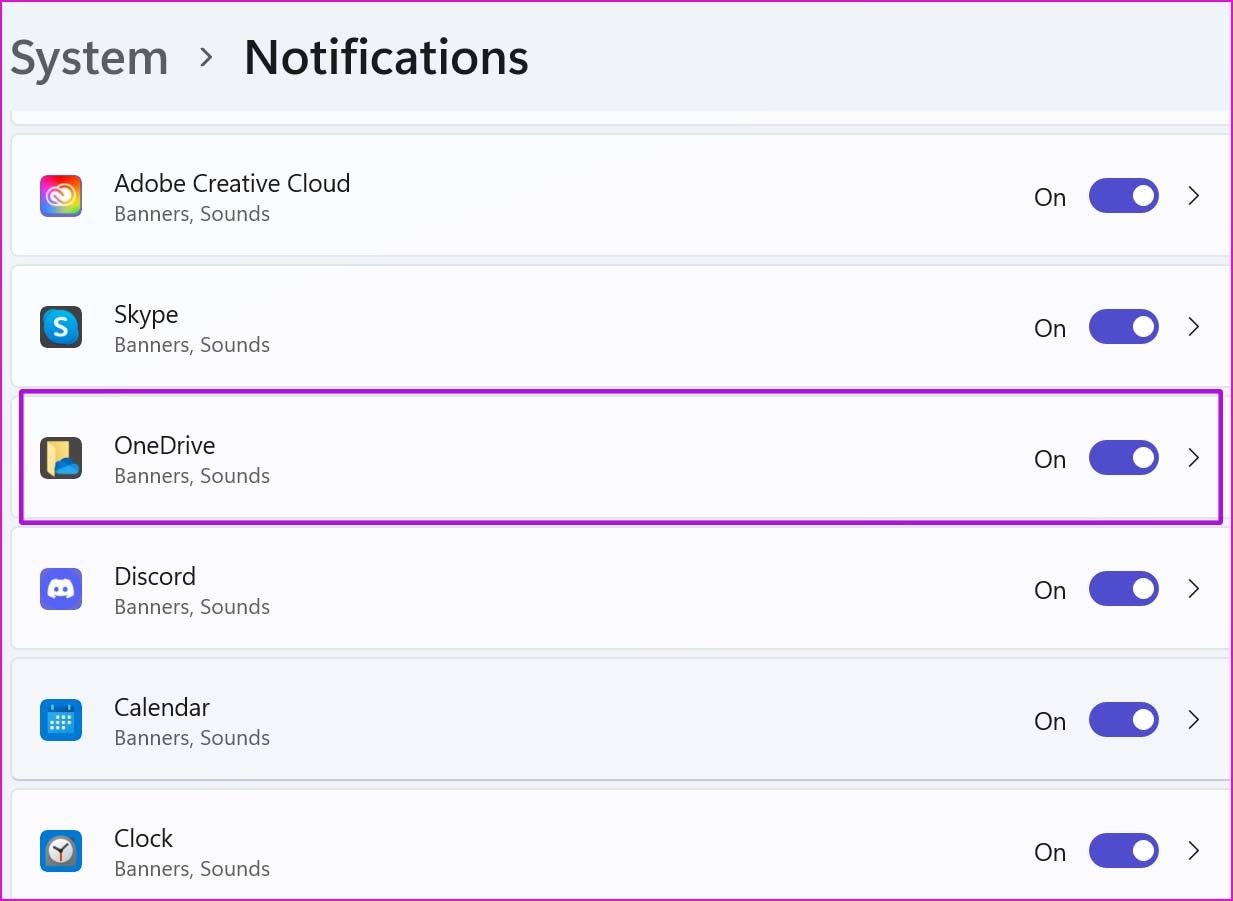The height and width of the screenshot is (901, 1233).
Task: Disable Skype notifications toggle
Action: [1123, 327]
